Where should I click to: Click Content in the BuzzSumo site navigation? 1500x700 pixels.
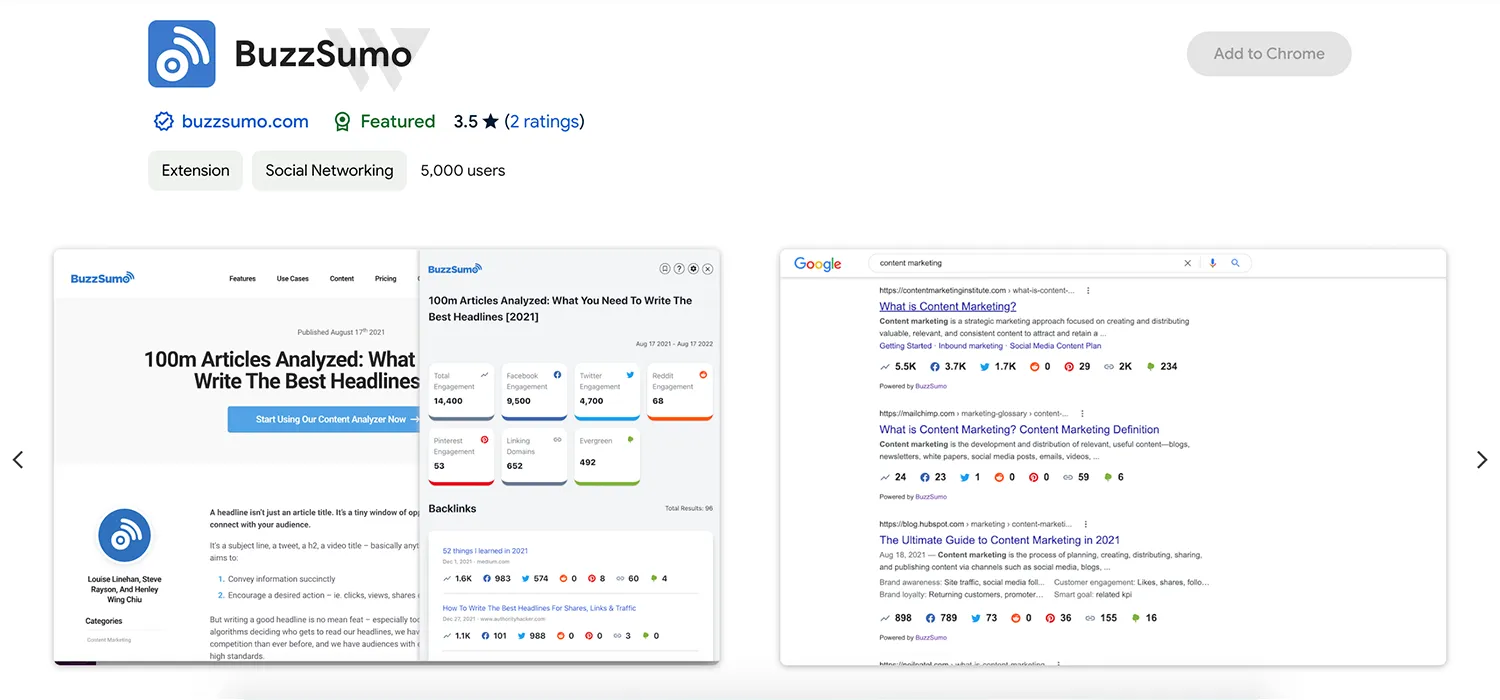pyautogui.click(x=342, y=279)
